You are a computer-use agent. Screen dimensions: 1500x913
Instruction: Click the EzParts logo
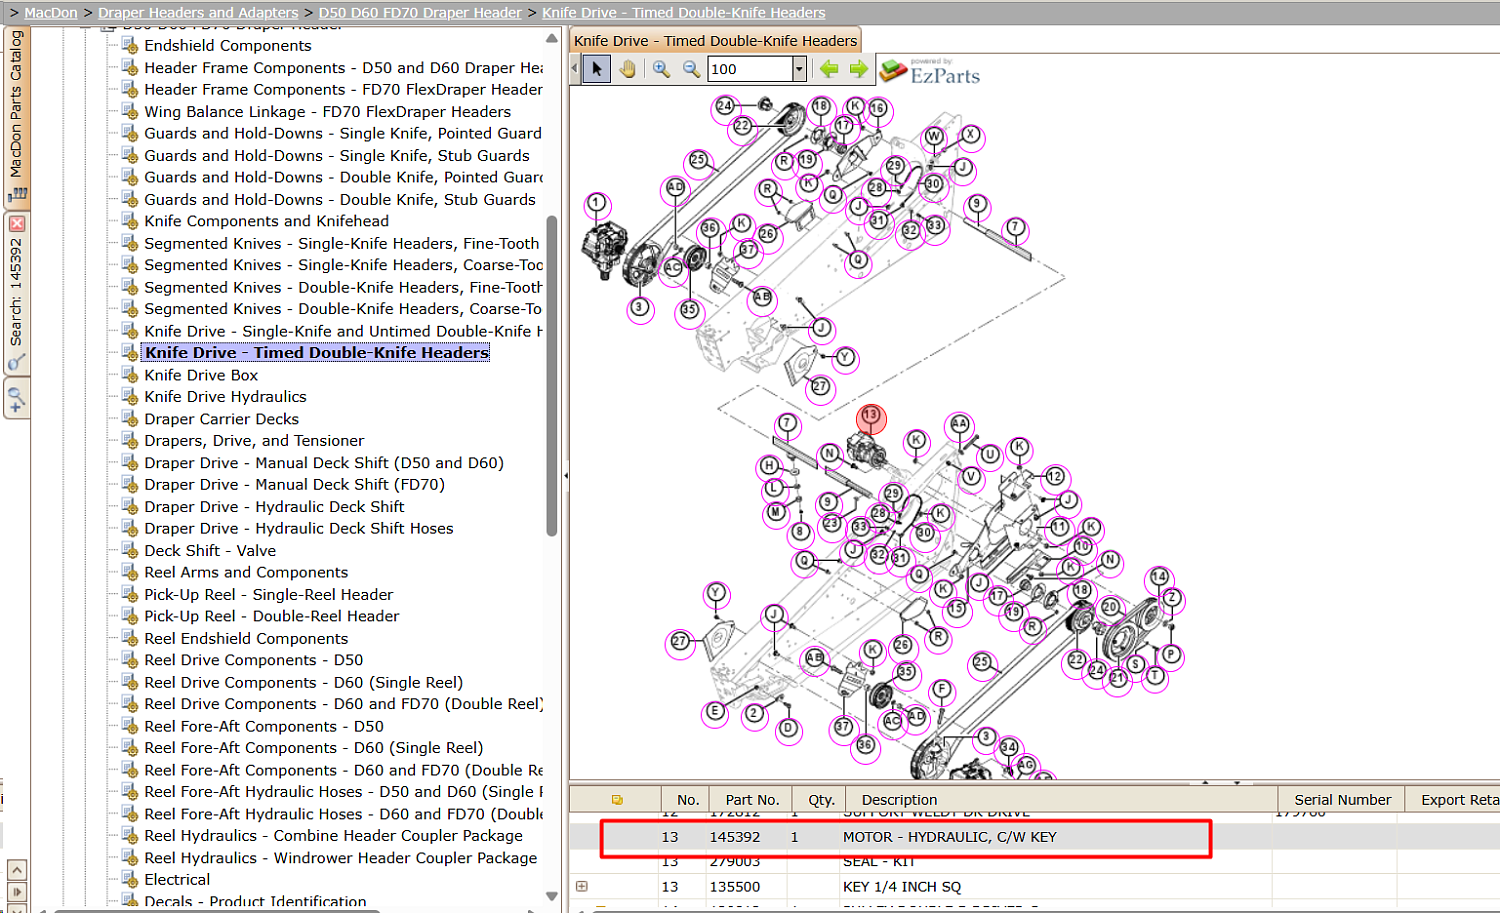[929, 71]
